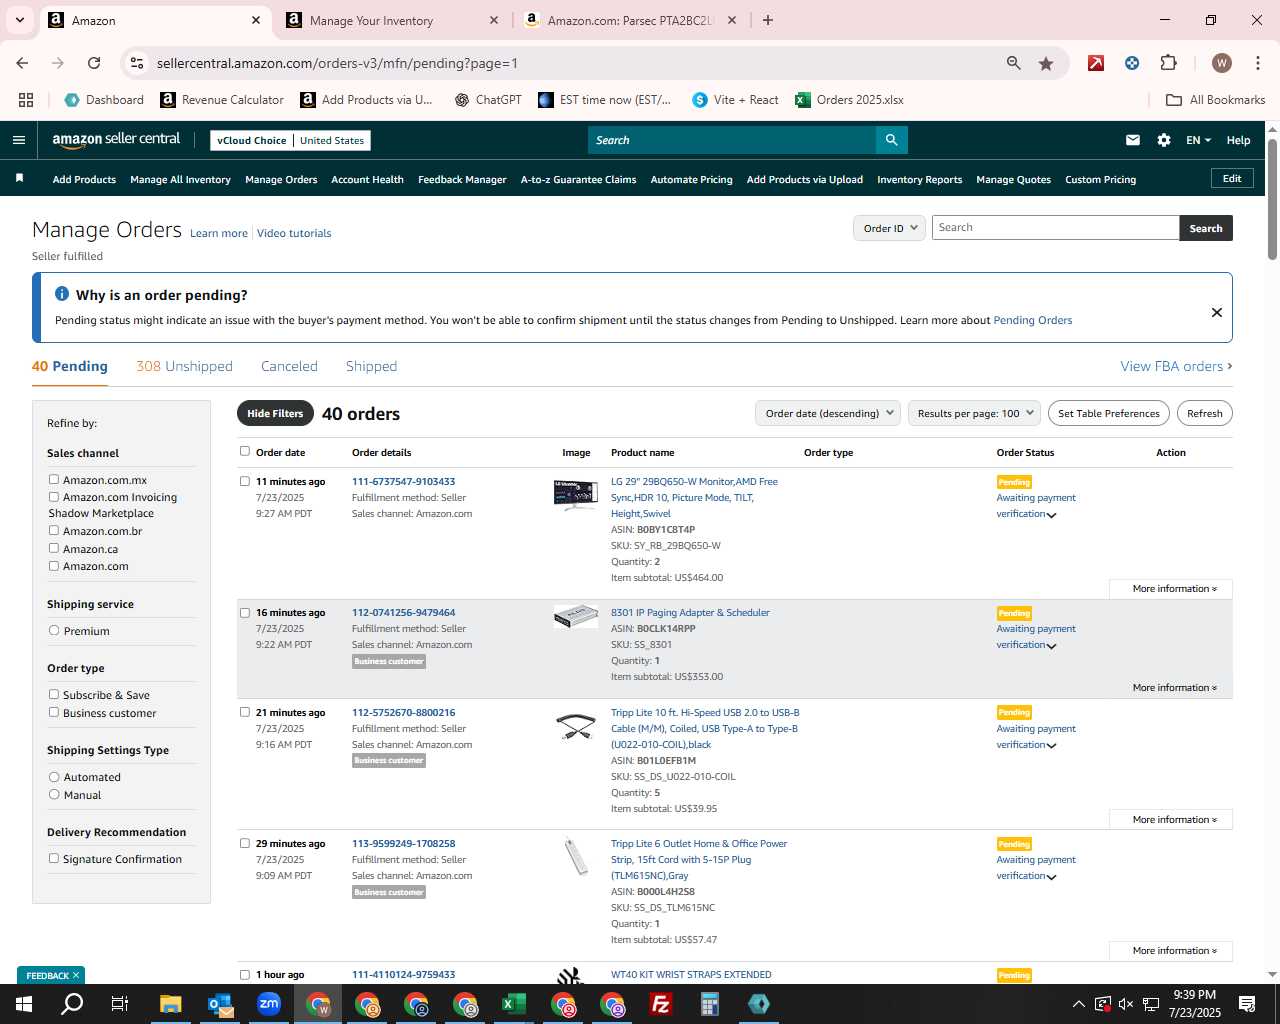1280x1024 pixels.
Task: Check the Subscribe & Save filter
Action: 54,694
